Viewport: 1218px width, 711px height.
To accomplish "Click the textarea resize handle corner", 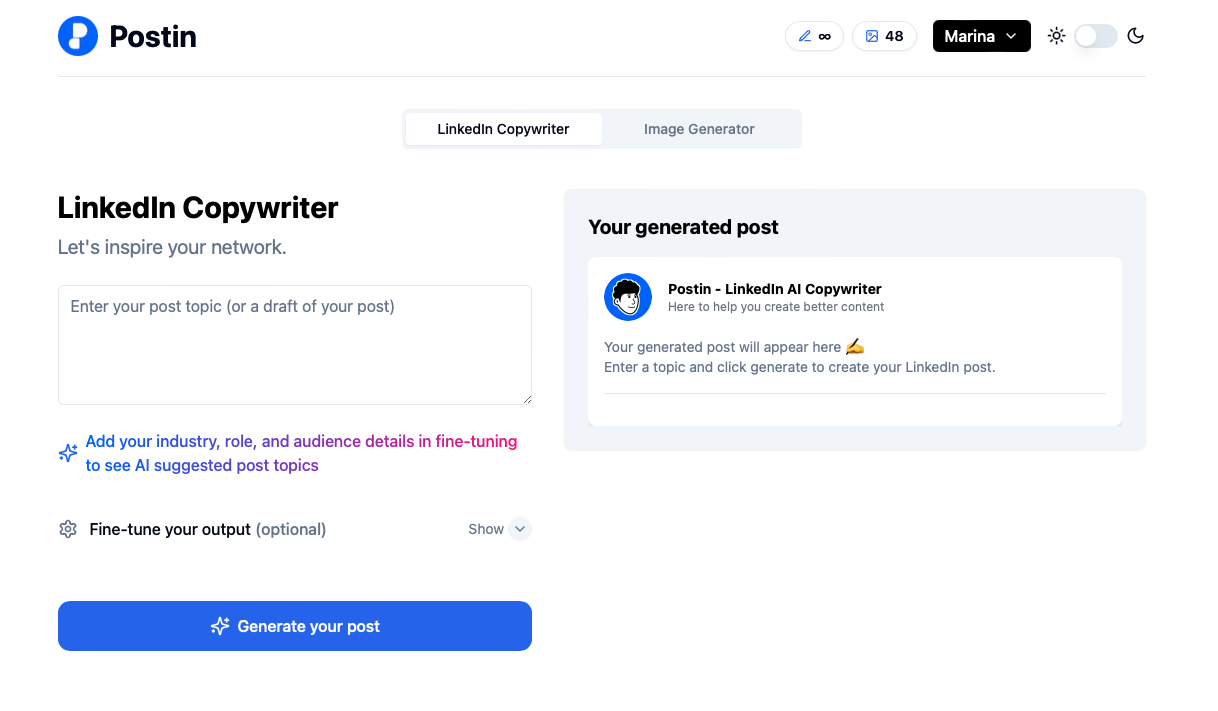I will pyautogui.click(x=527, y=400).
